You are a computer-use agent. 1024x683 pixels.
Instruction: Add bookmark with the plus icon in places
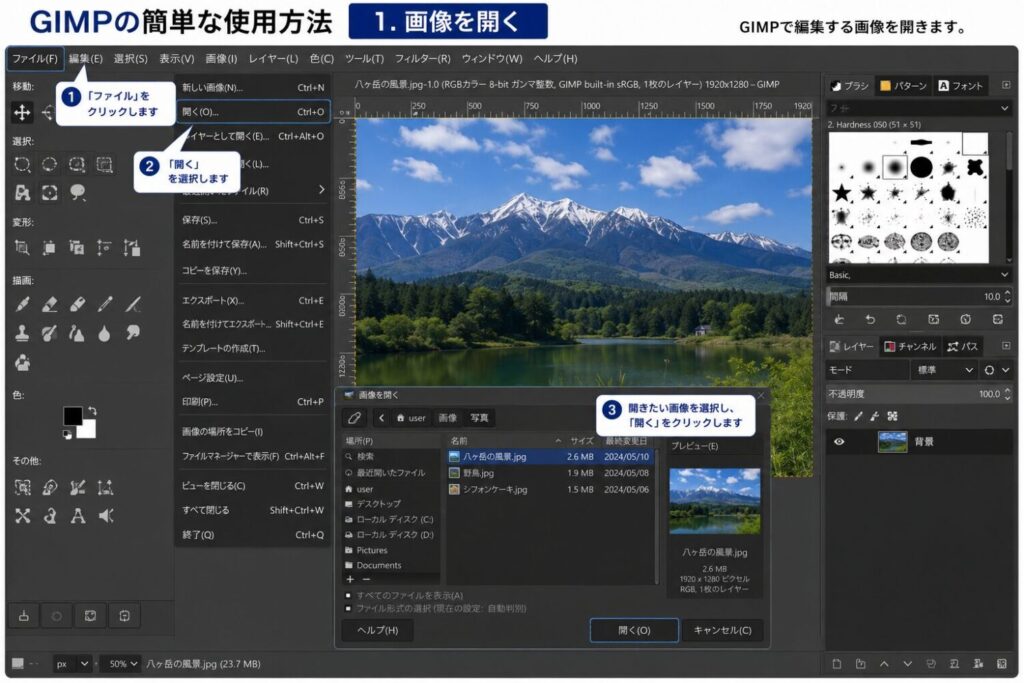pyautogui.click(x=350, y=579)
